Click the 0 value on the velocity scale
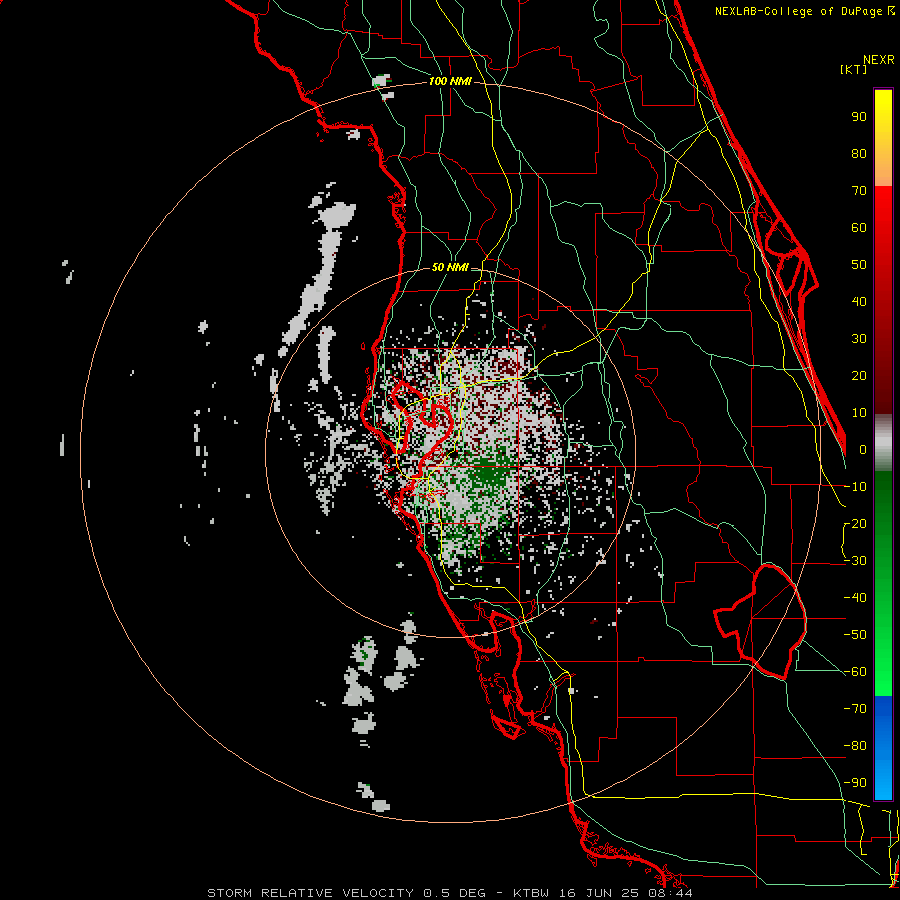The image size is (900, 900). (x=863, y=450)
